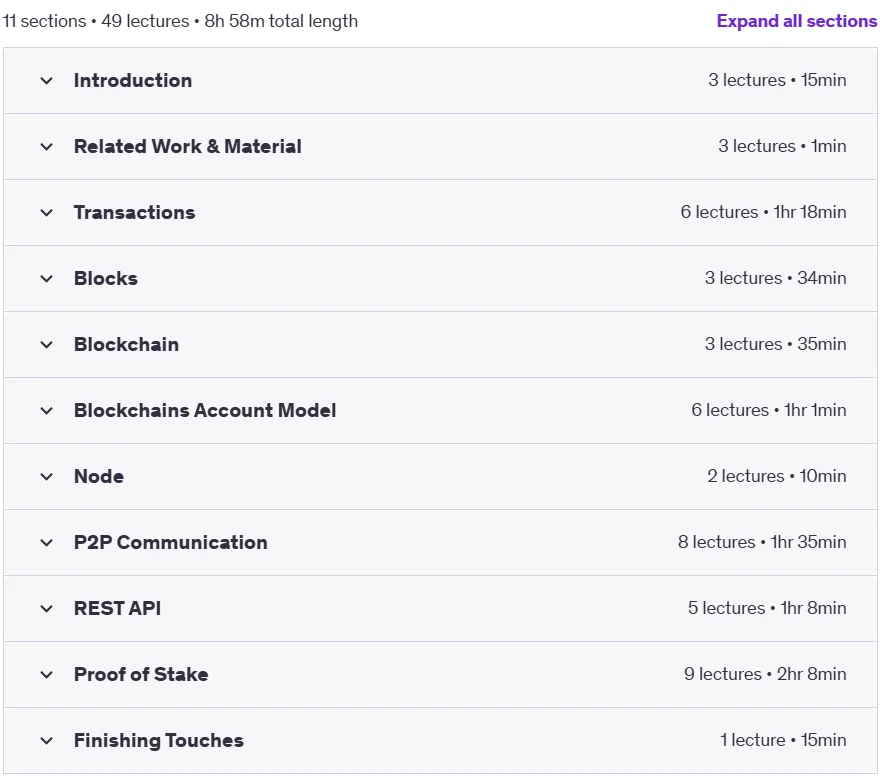Open the Blocks section chevron
880x777 pixels.
[x=47, y=279]
